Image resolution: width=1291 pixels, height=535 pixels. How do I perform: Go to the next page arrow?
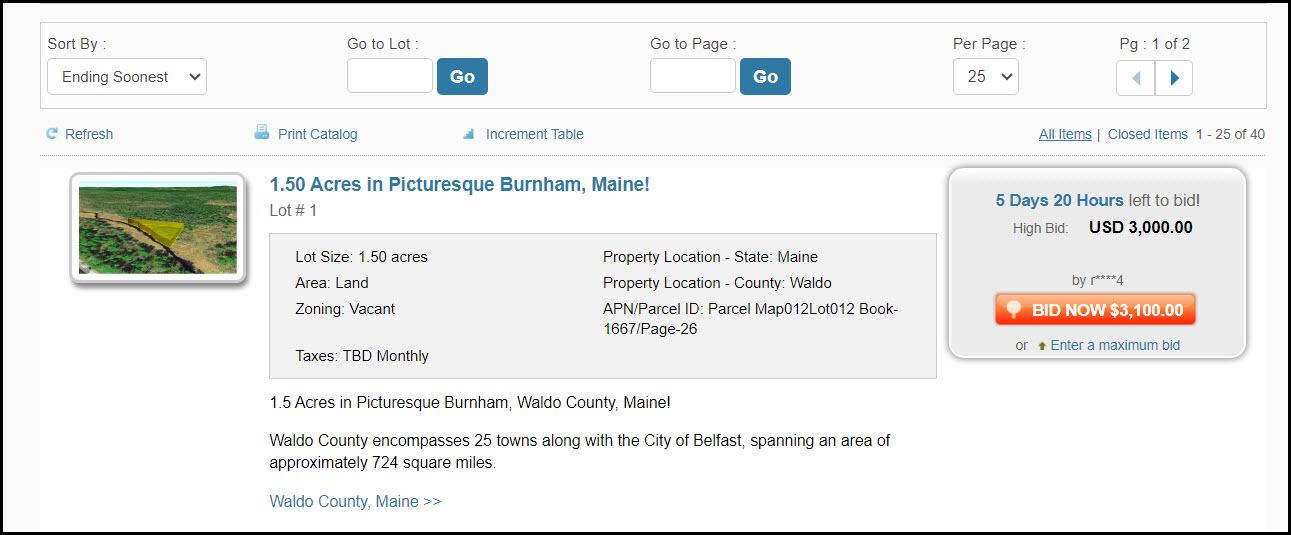click(x=1174, y=77)
